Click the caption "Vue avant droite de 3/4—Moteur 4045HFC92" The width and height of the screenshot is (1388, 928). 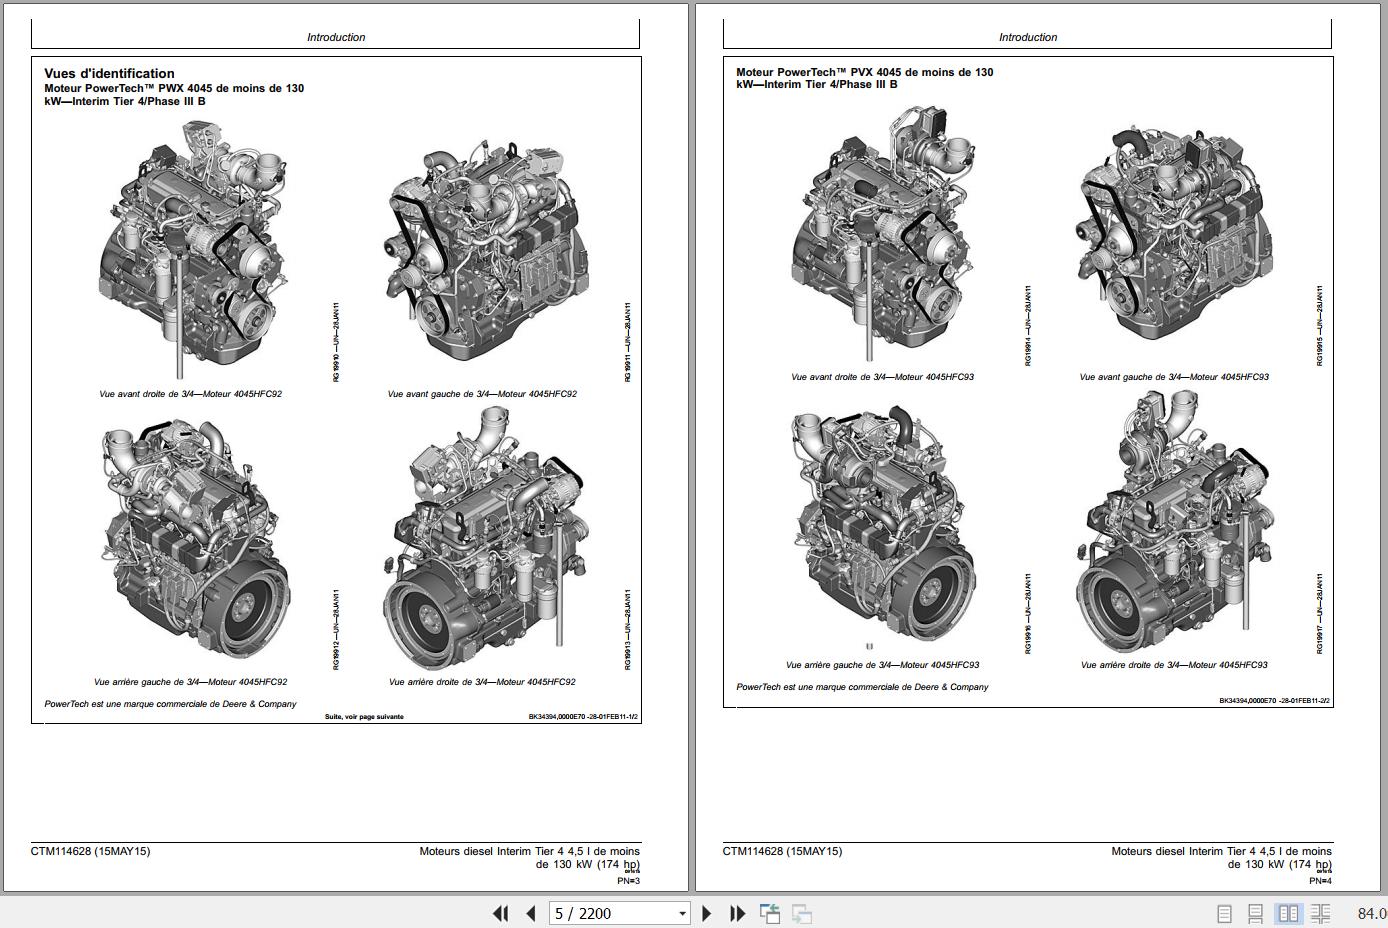190,394
